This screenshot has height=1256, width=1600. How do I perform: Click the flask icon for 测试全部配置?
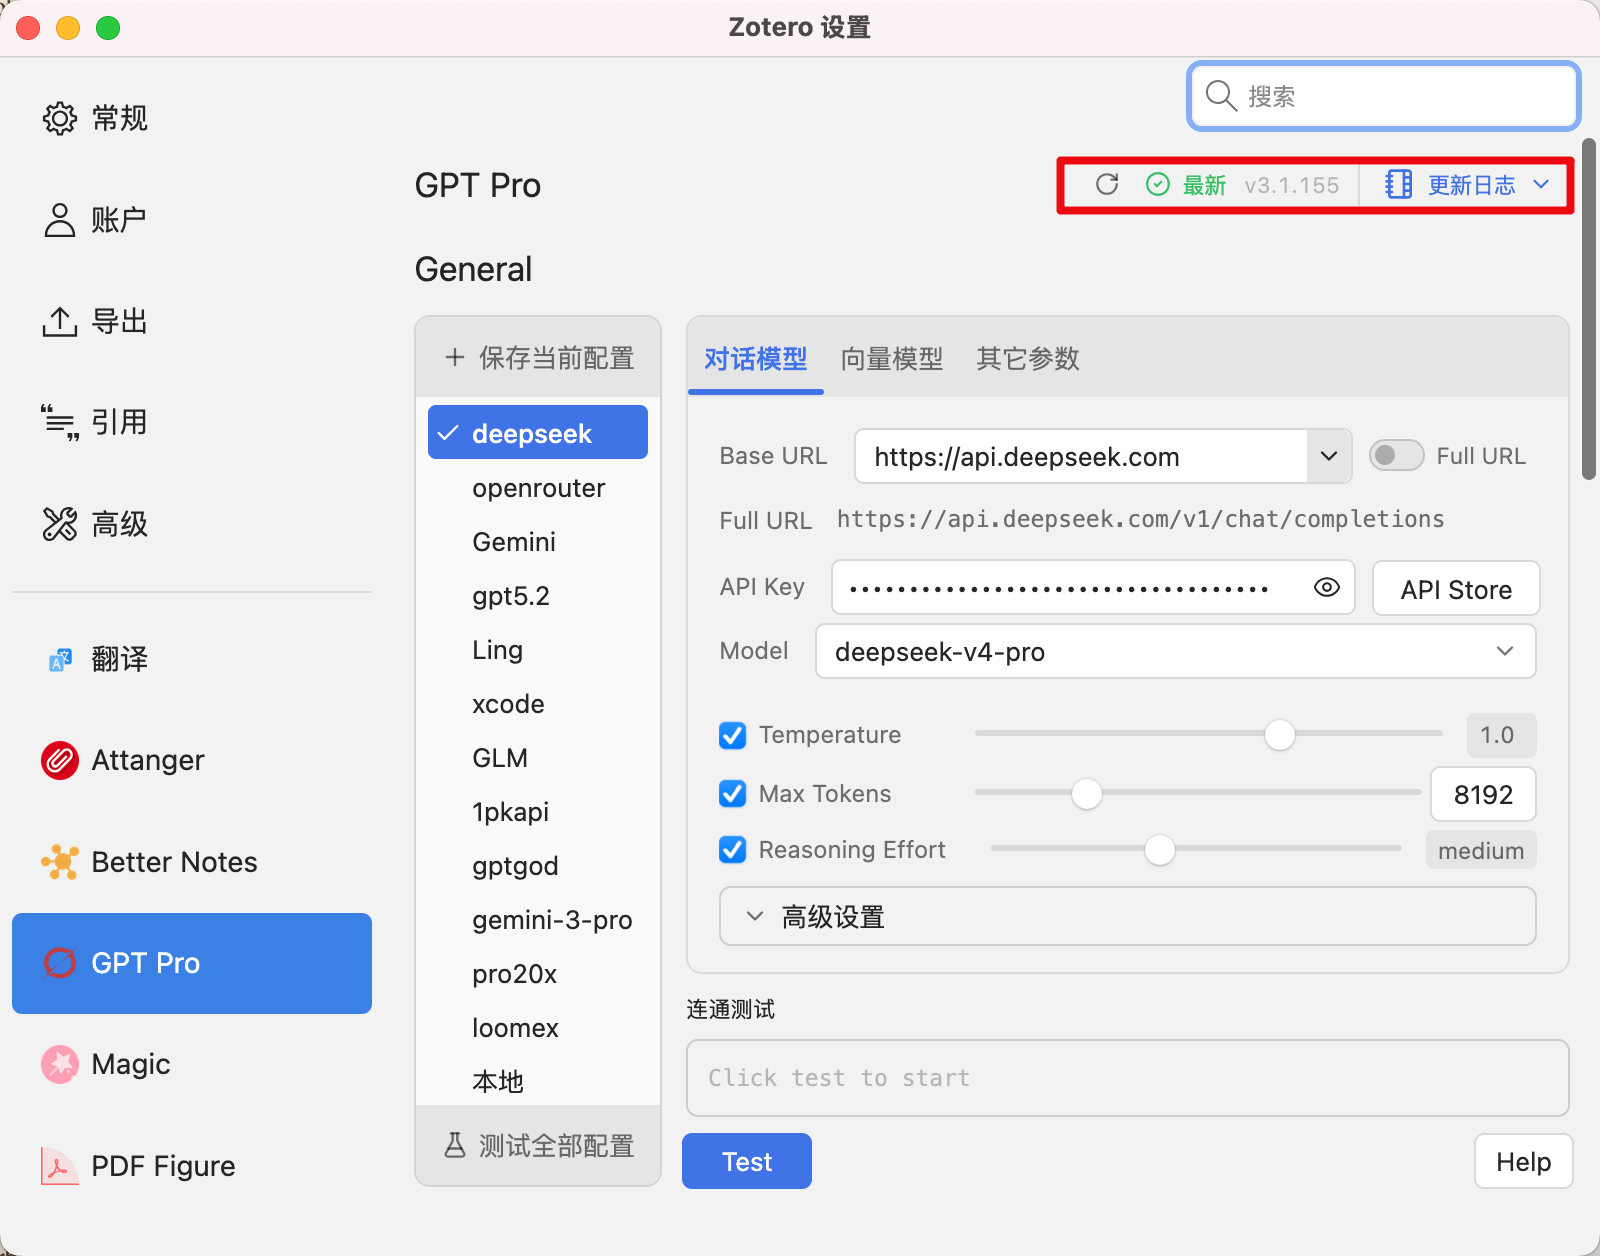point(455,1145)
